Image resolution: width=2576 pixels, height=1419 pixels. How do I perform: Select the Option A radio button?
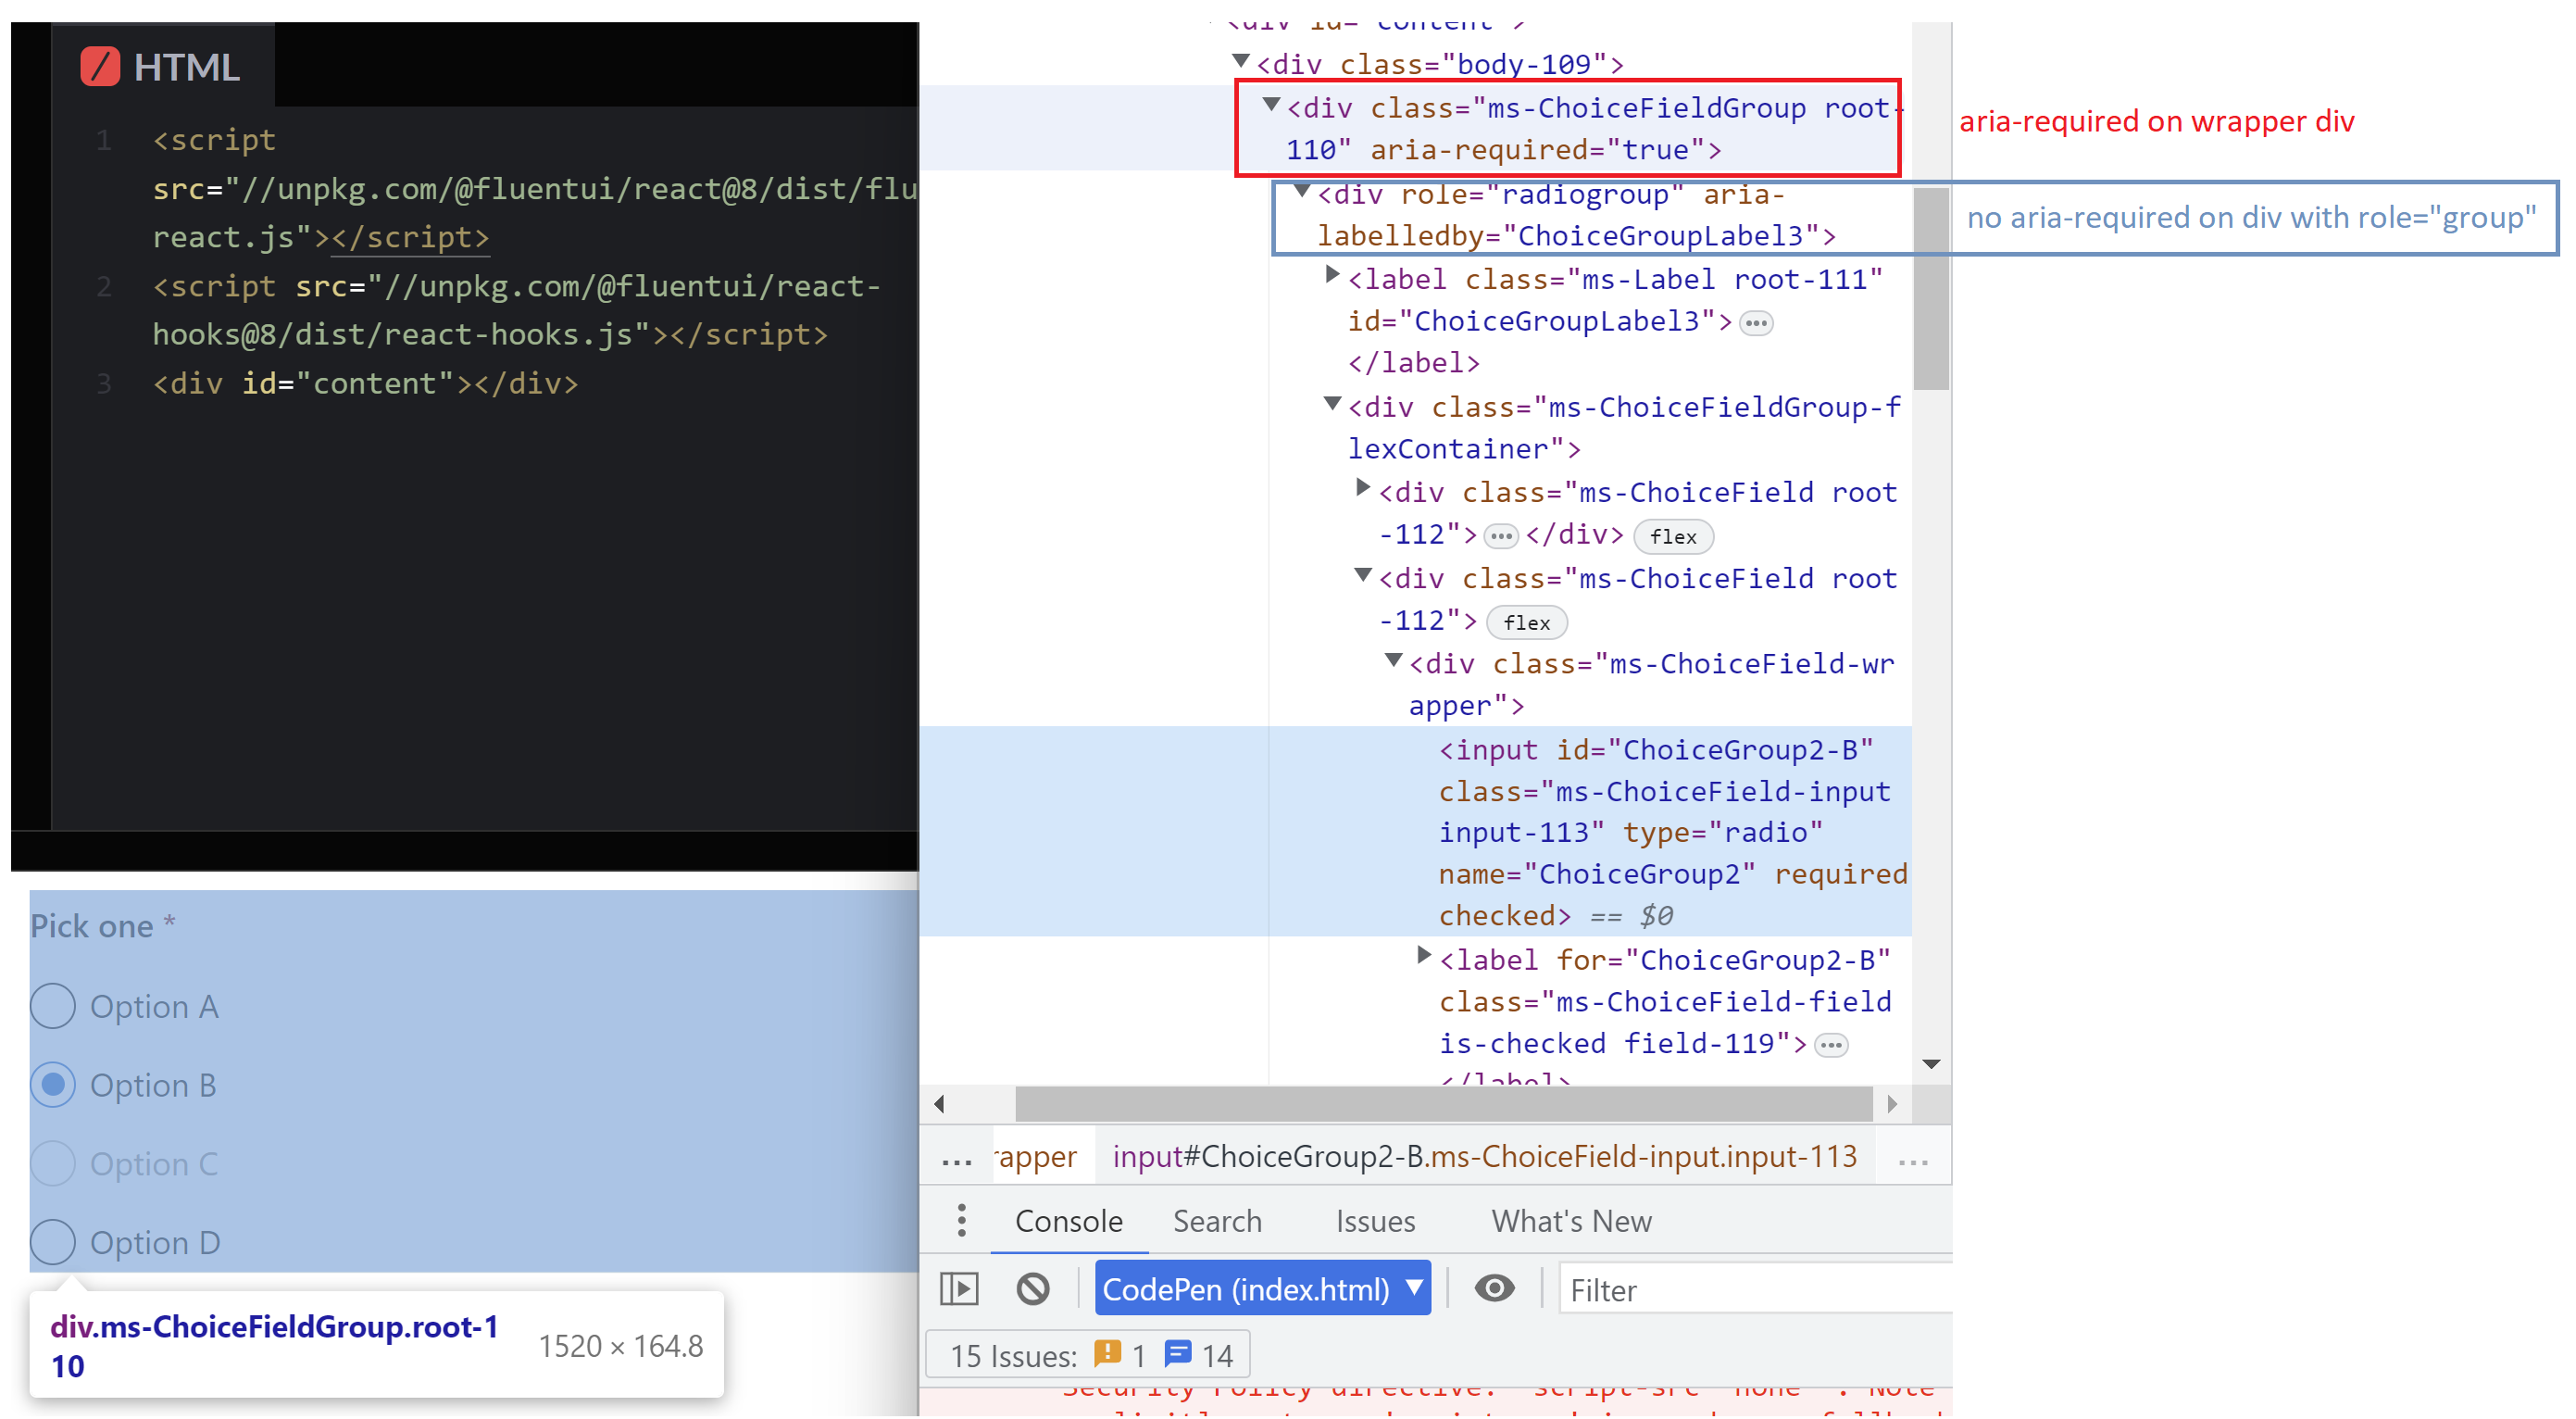[x=52, y=1006]
